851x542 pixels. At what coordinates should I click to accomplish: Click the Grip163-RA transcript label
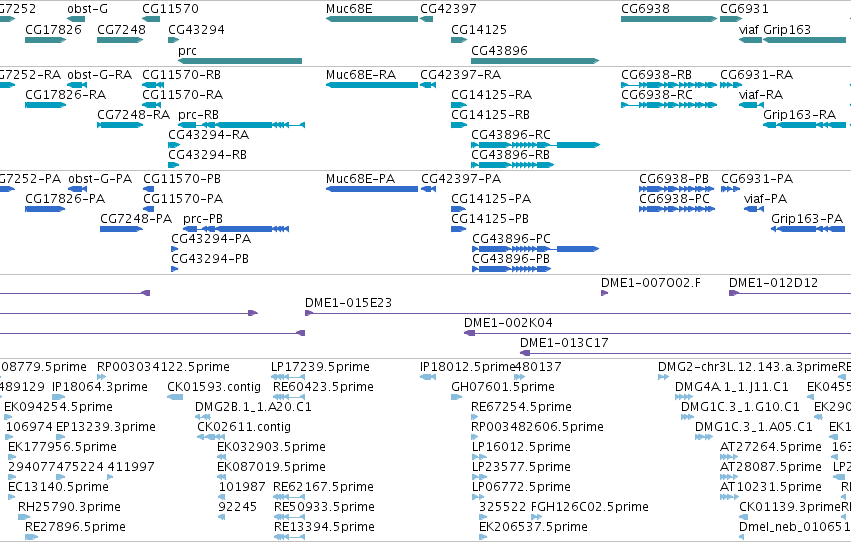click(799, 115)
